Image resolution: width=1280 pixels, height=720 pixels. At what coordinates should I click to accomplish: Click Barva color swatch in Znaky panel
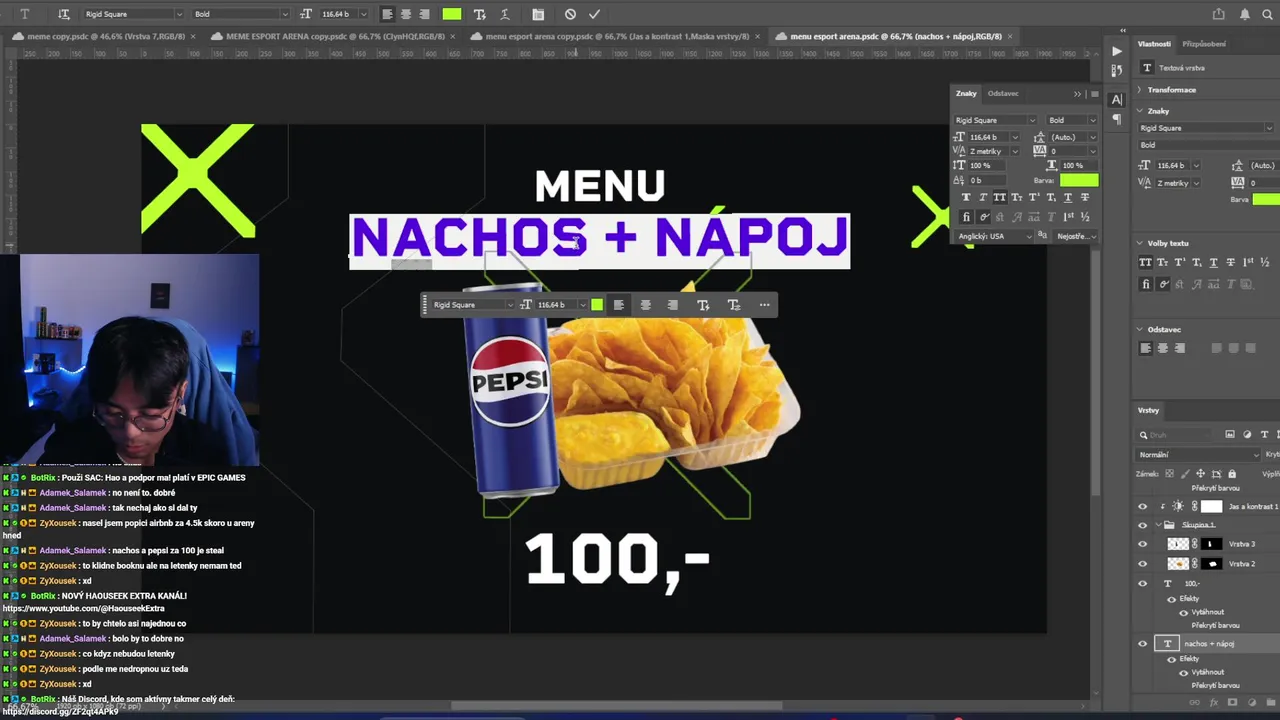tap(1079, 181)
